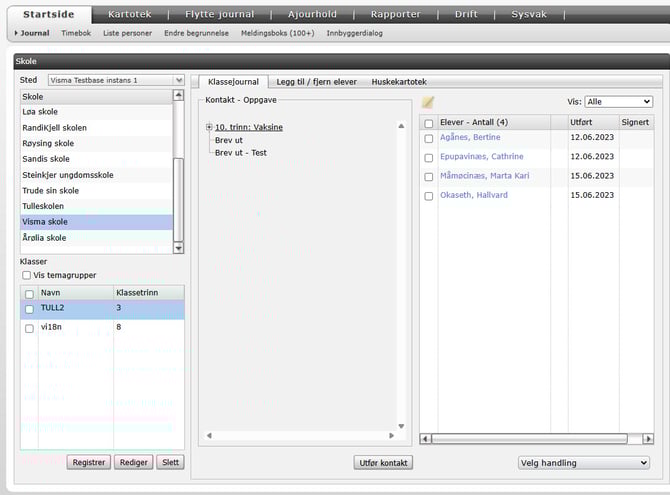Switch to the Huskekartotek tab
This screenshot has height=495, width=670.
pos(398,81)
